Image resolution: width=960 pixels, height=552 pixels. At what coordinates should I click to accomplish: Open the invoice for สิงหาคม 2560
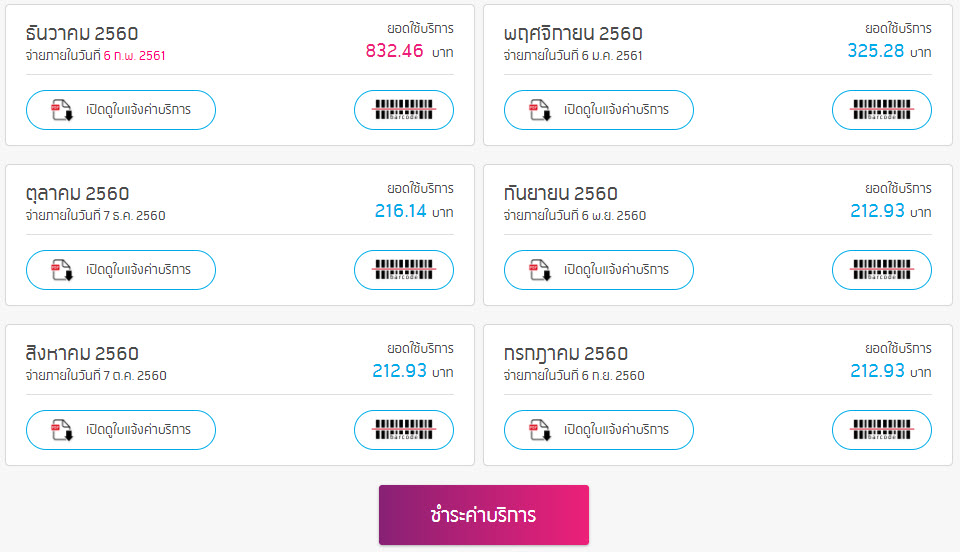[137, 430]
